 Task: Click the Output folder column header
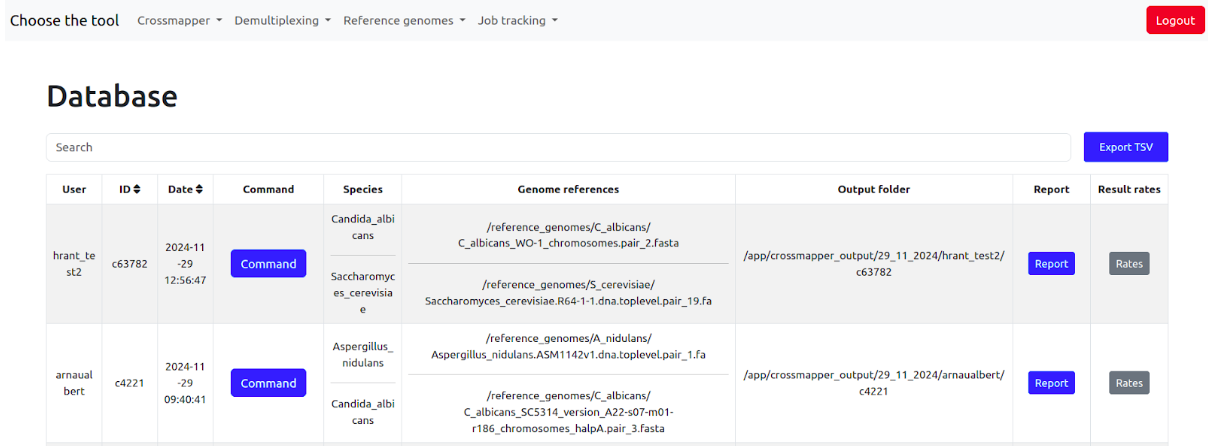coord(873,189)
